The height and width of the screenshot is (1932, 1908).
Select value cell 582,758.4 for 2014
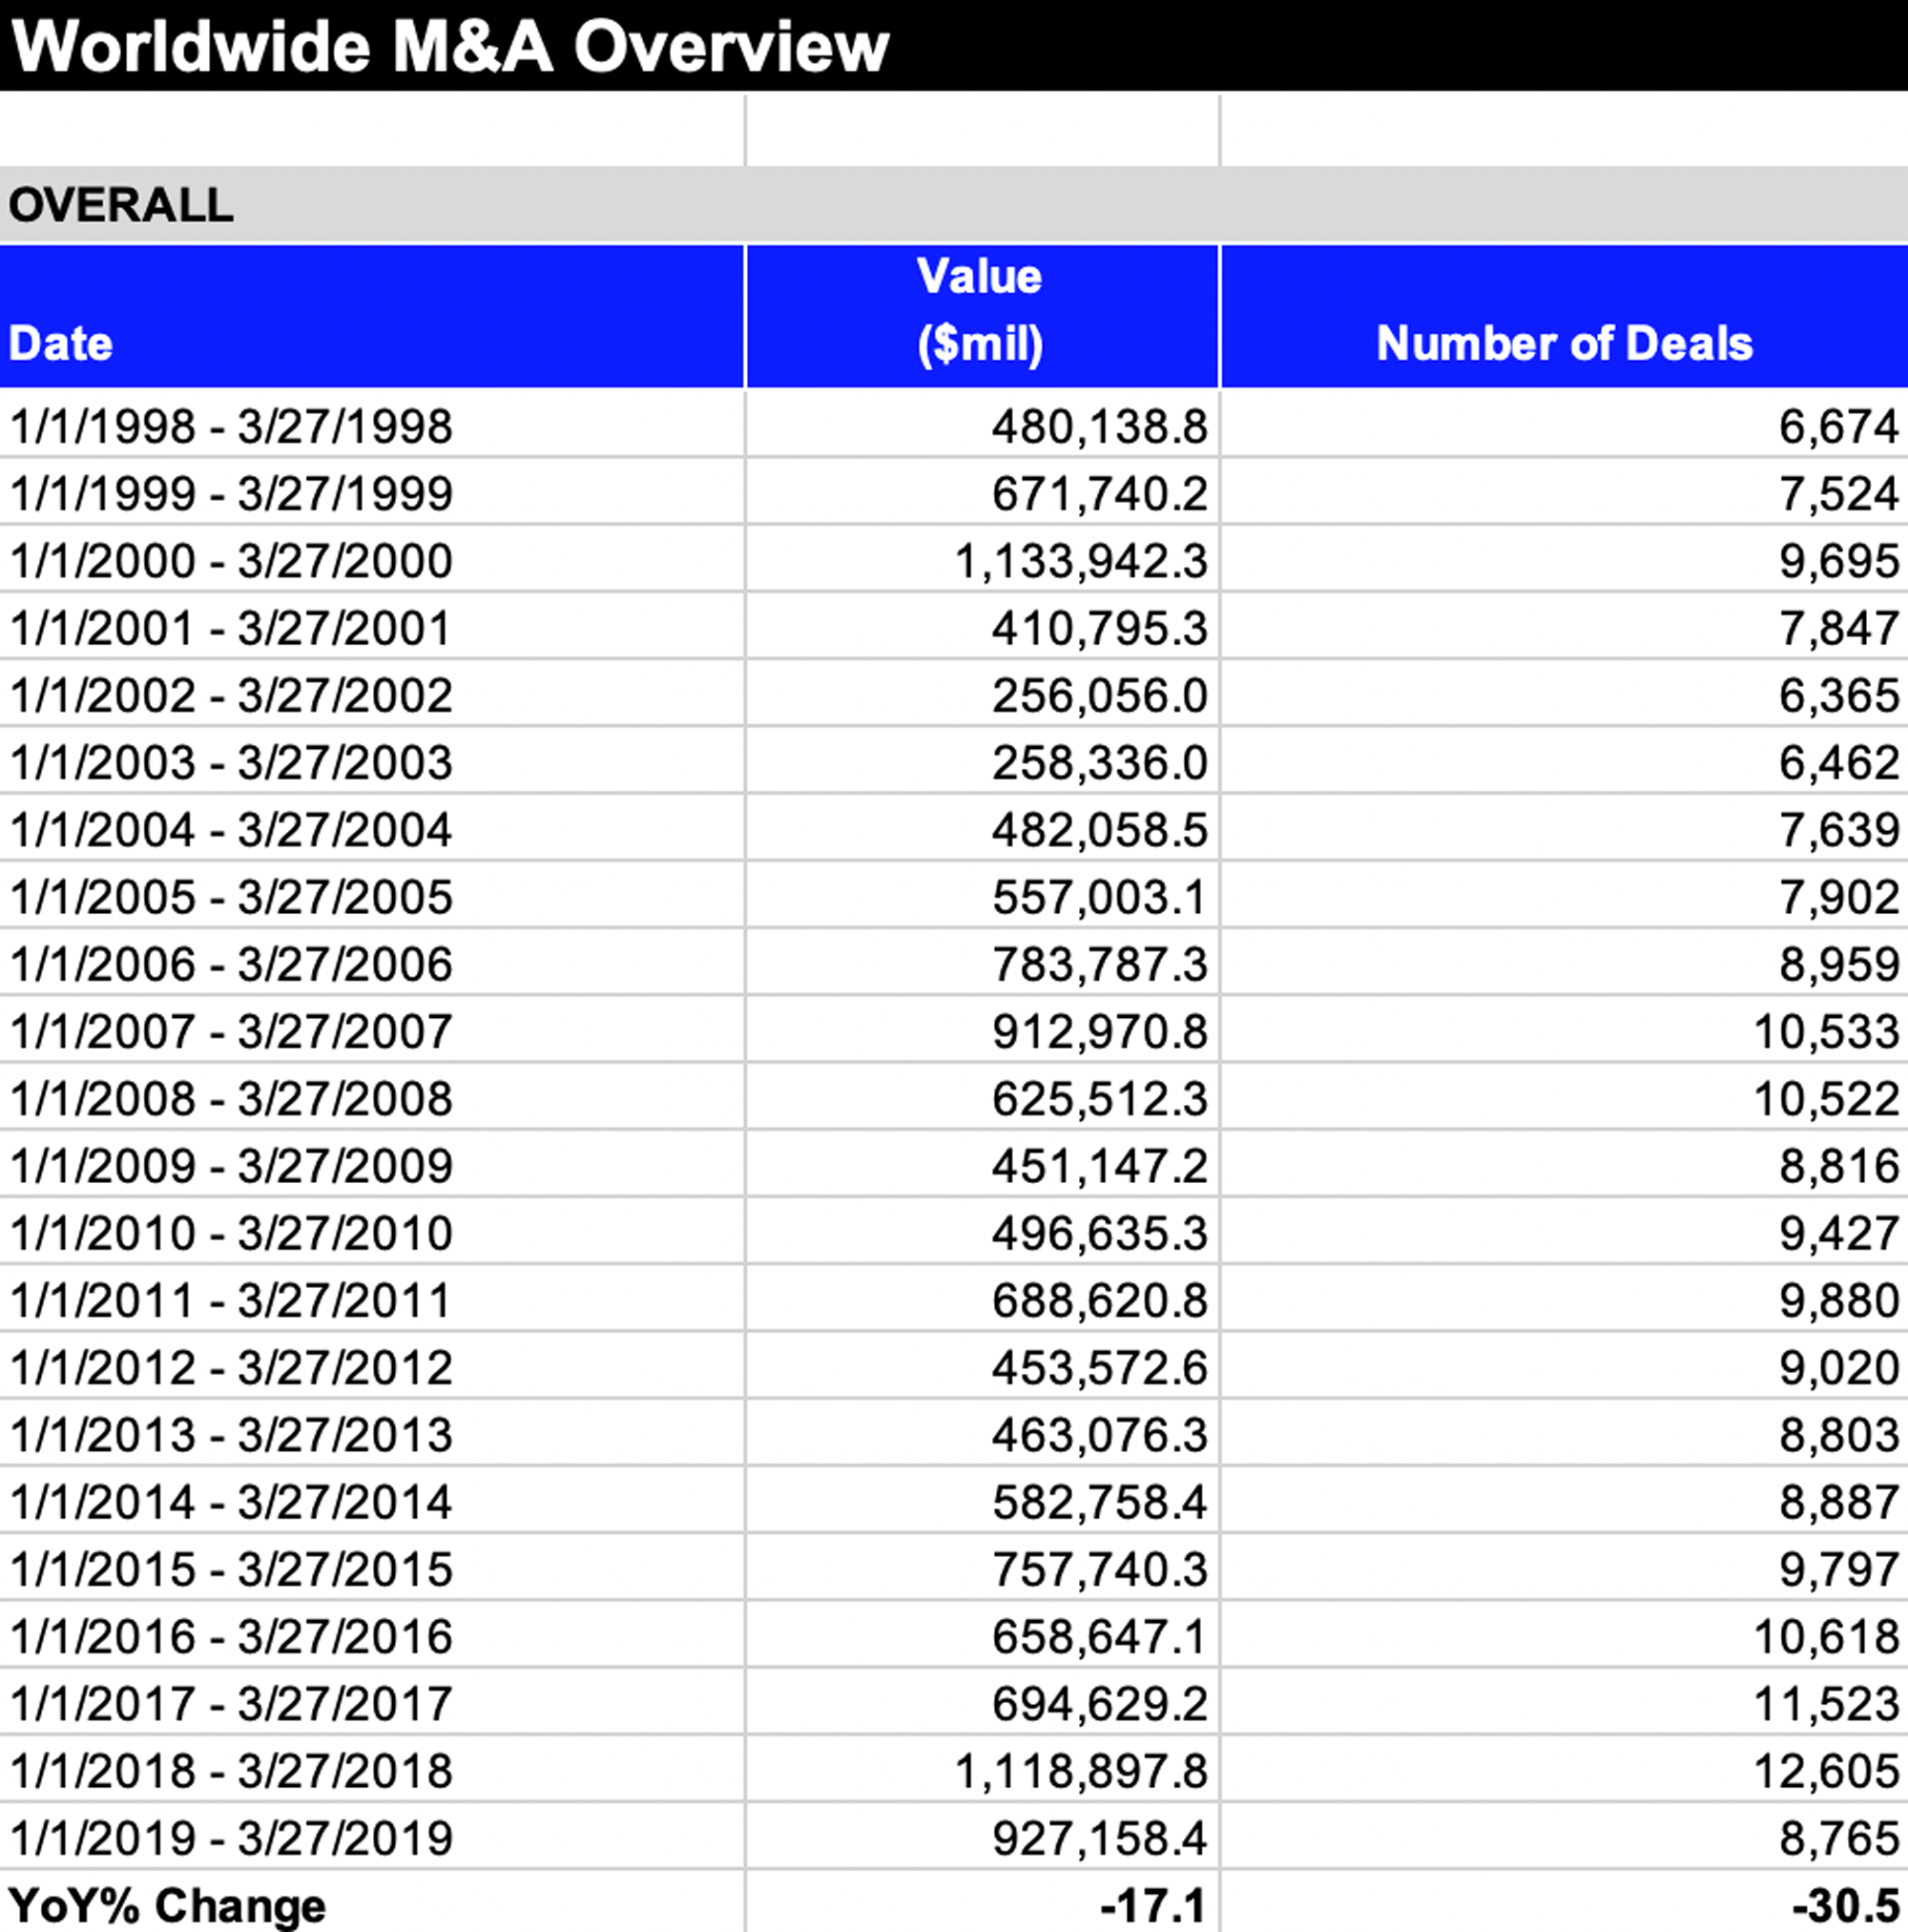[x=1099, y=1502]
